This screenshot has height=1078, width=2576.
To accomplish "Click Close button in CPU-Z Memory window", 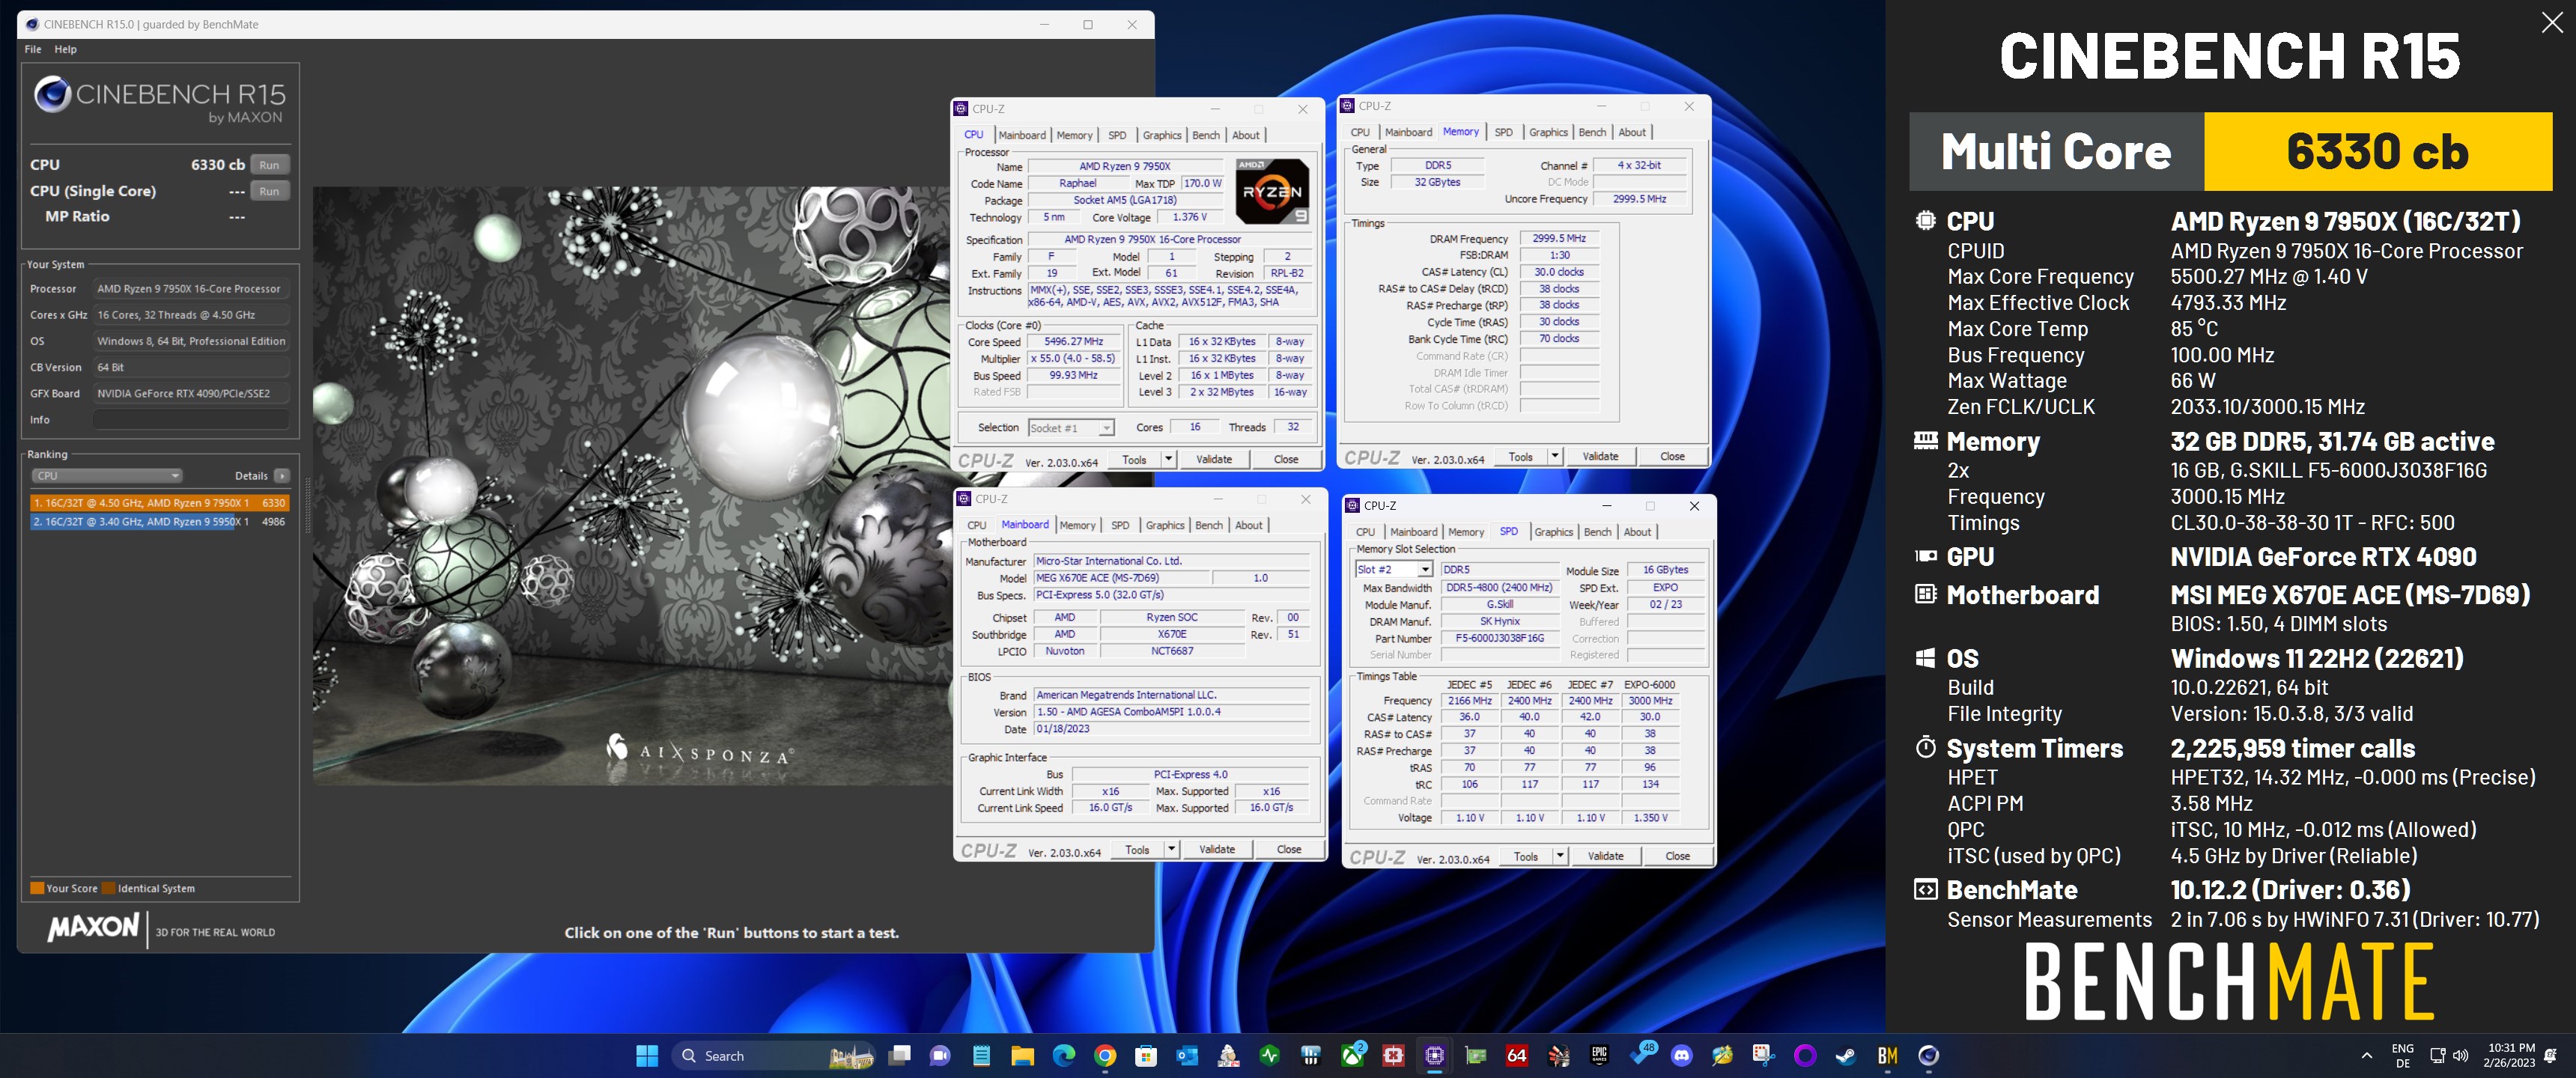I will (x=1672, y=456).
